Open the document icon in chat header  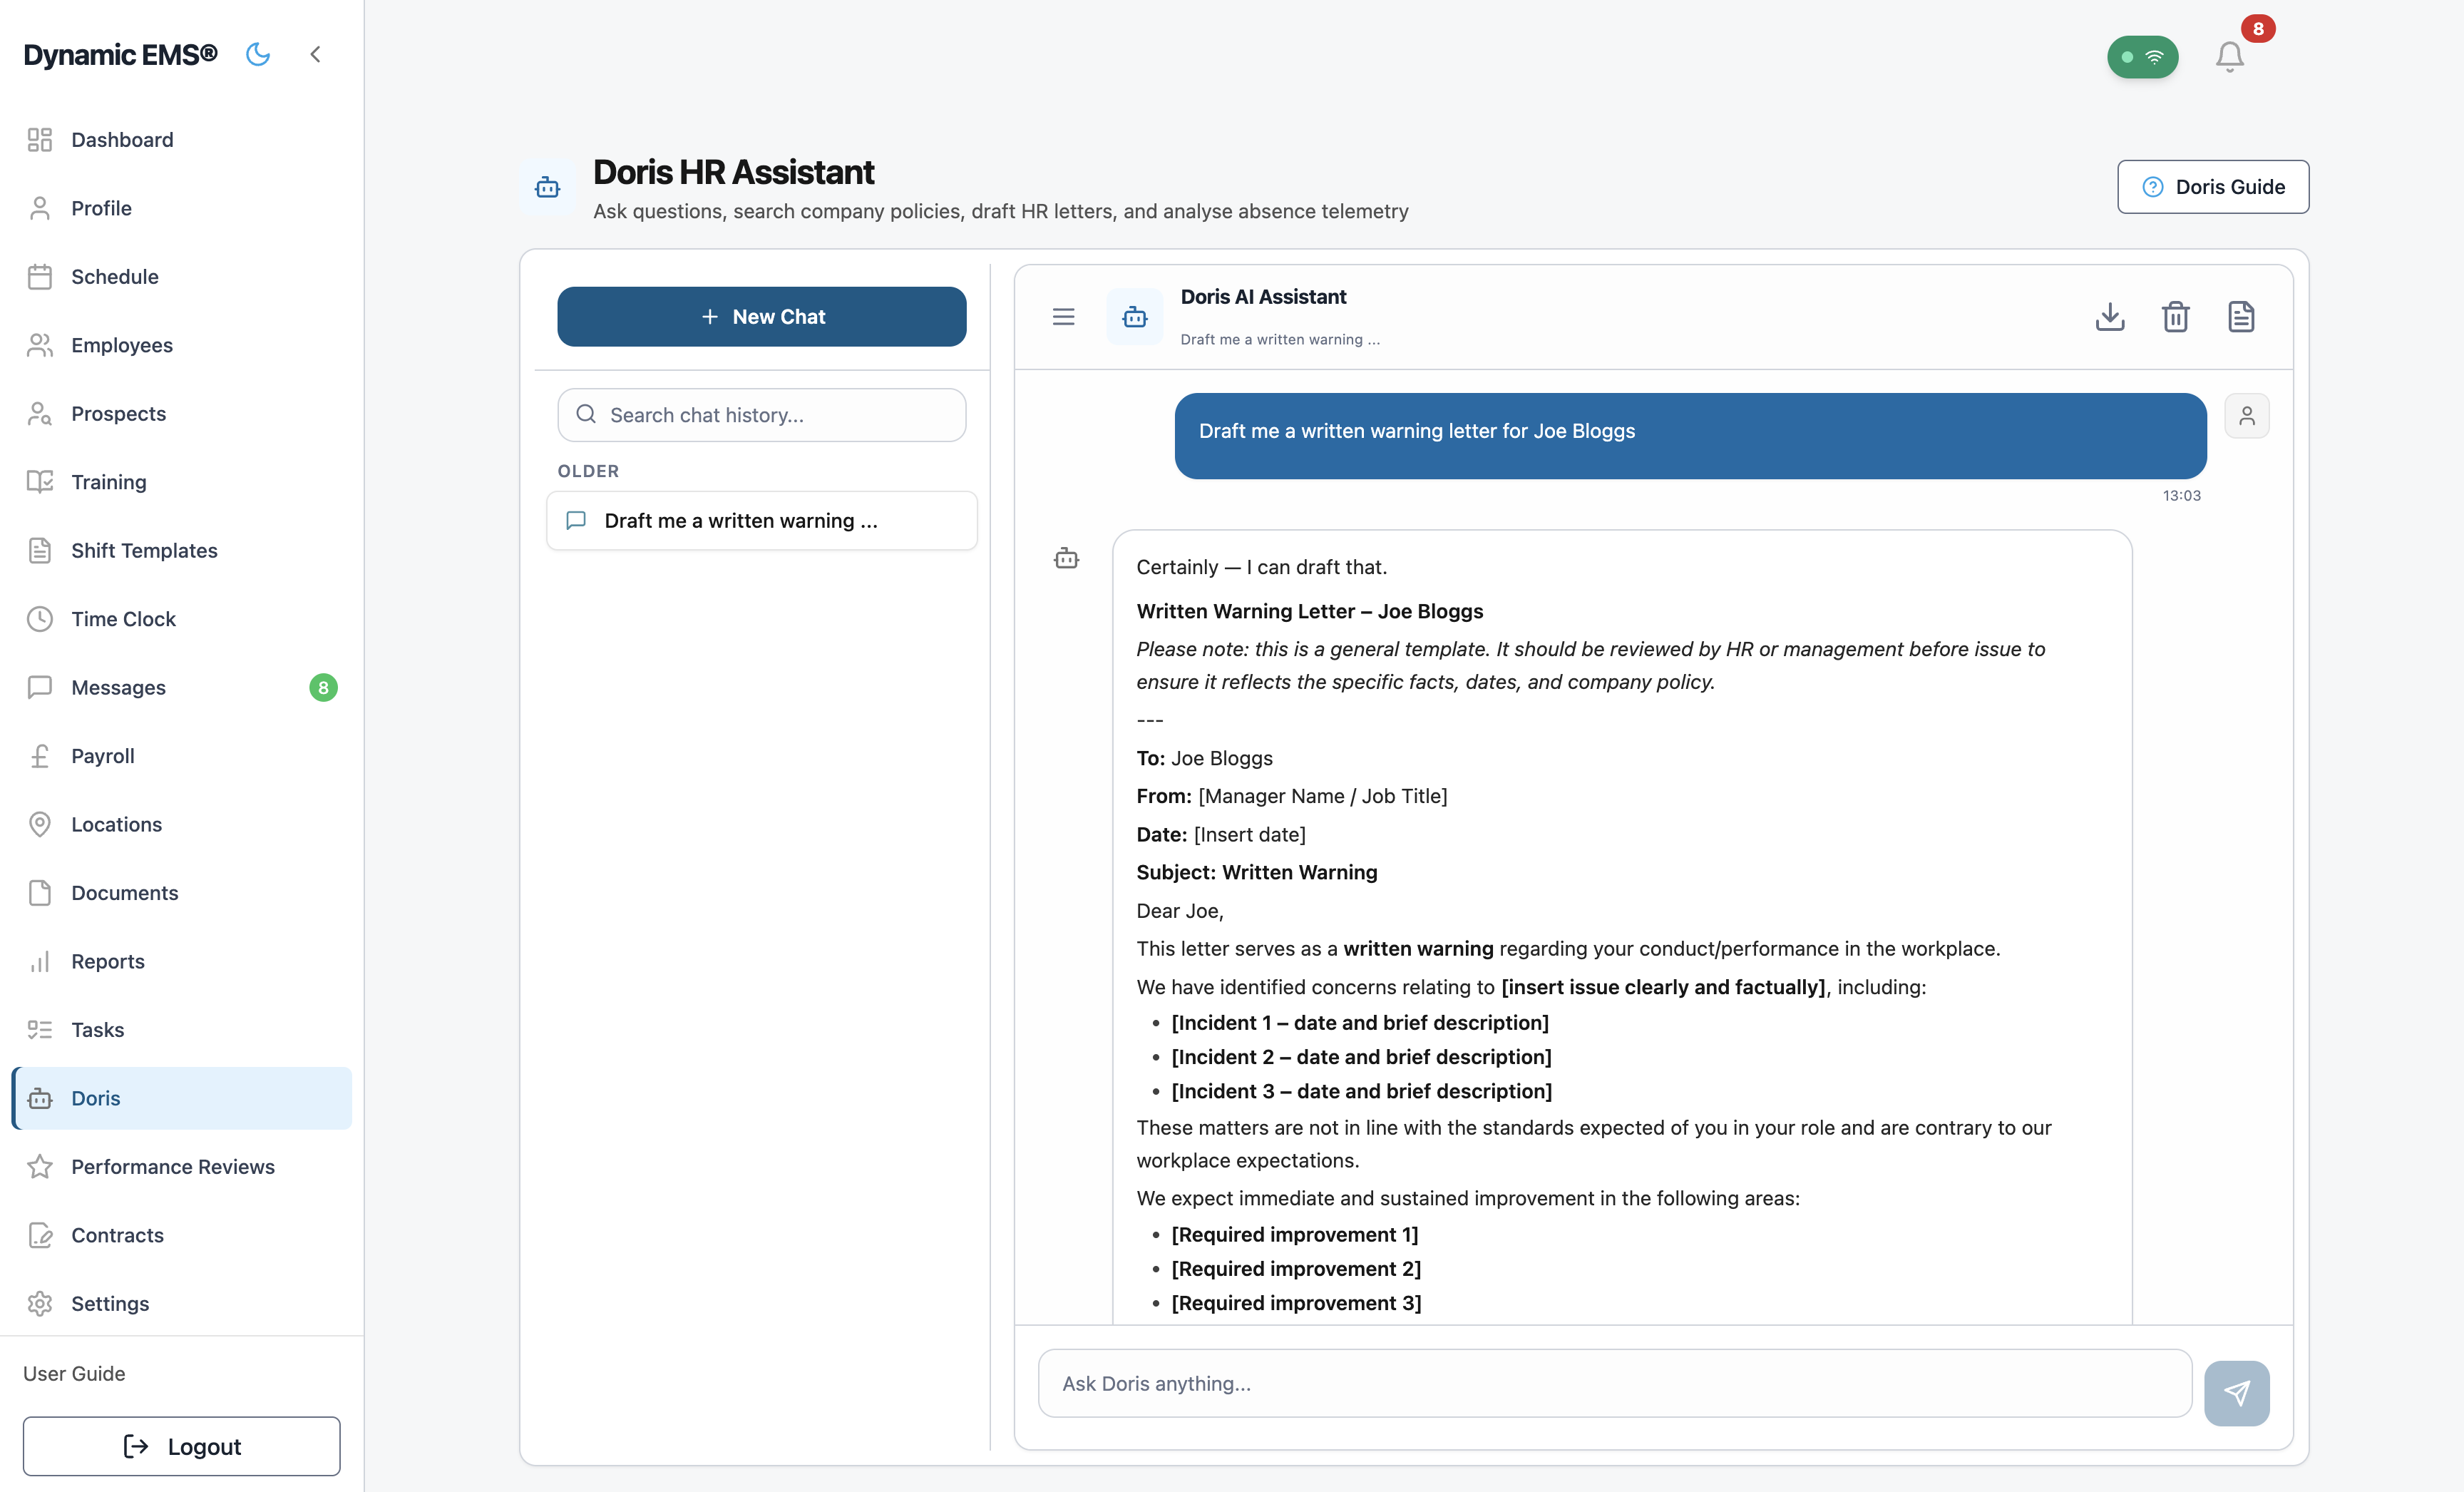(2241, 316)
